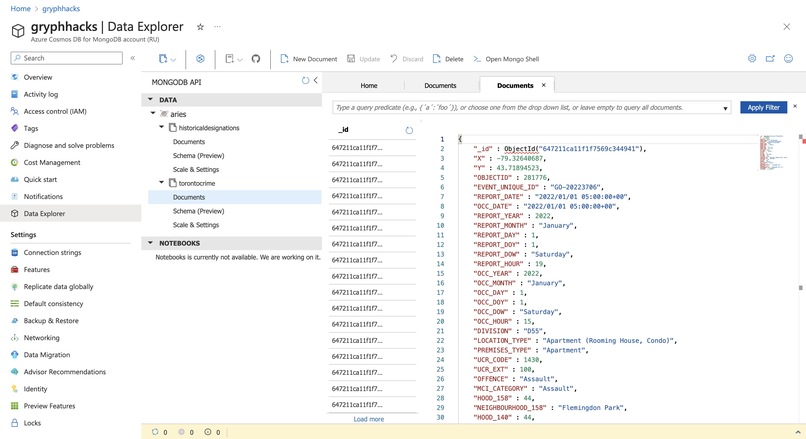Click the GitHub connect icon
Screen dimensions: 806x439
pyautogui.click(x=256, y=59)
